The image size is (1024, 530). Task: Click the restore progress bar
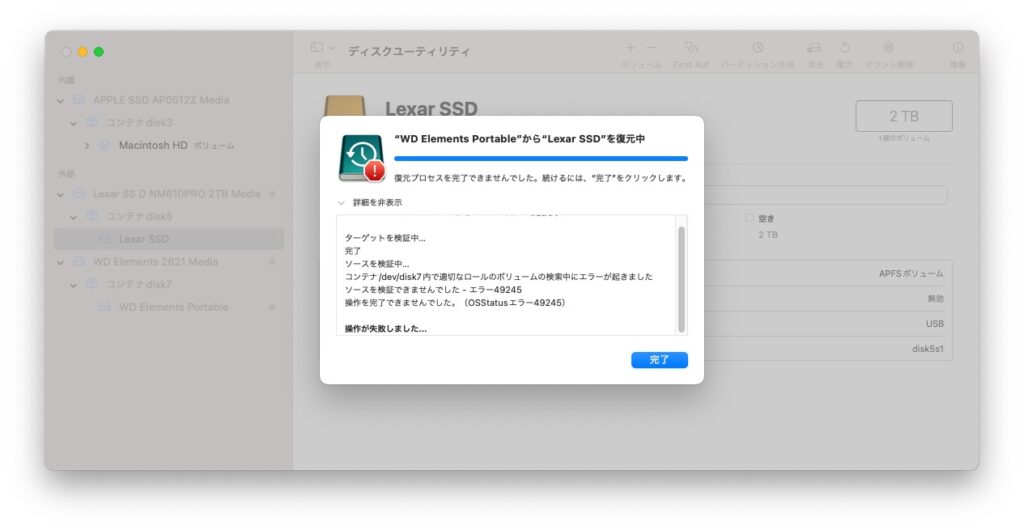coord(541,158)
